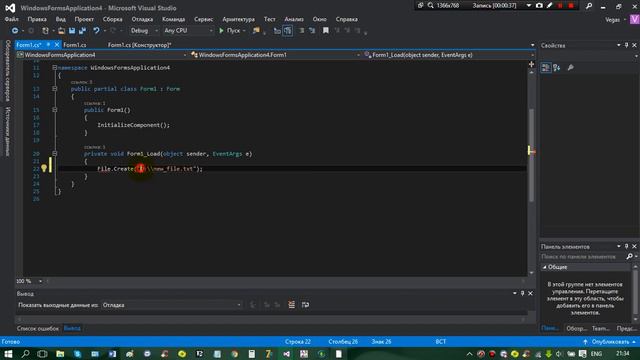The image size is (640, 360).
Task: Open the Команда menu
Action: tap(173, 19)
